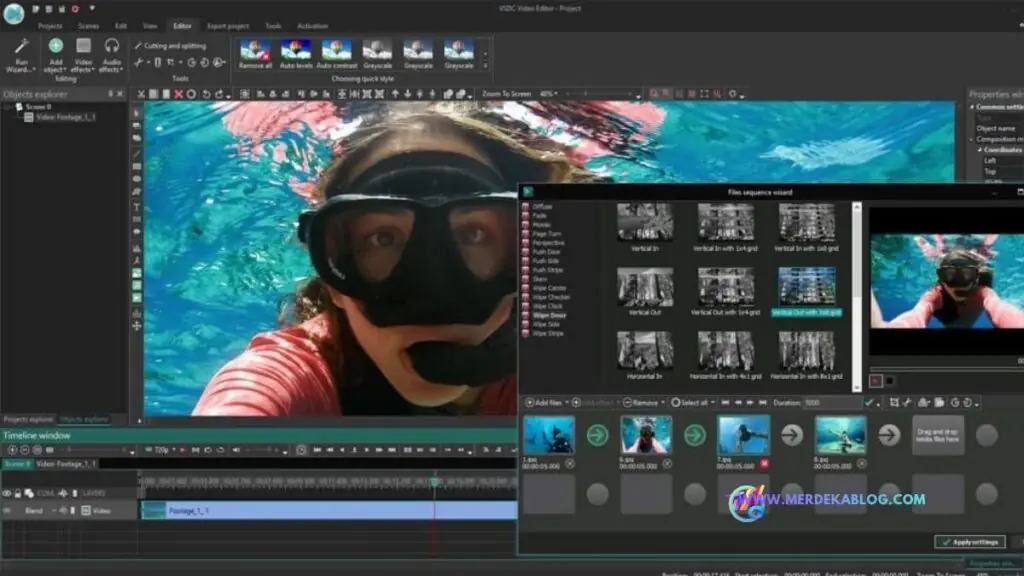
Task: Expand the quick styles gallery arrow
Action: point(485,66)
